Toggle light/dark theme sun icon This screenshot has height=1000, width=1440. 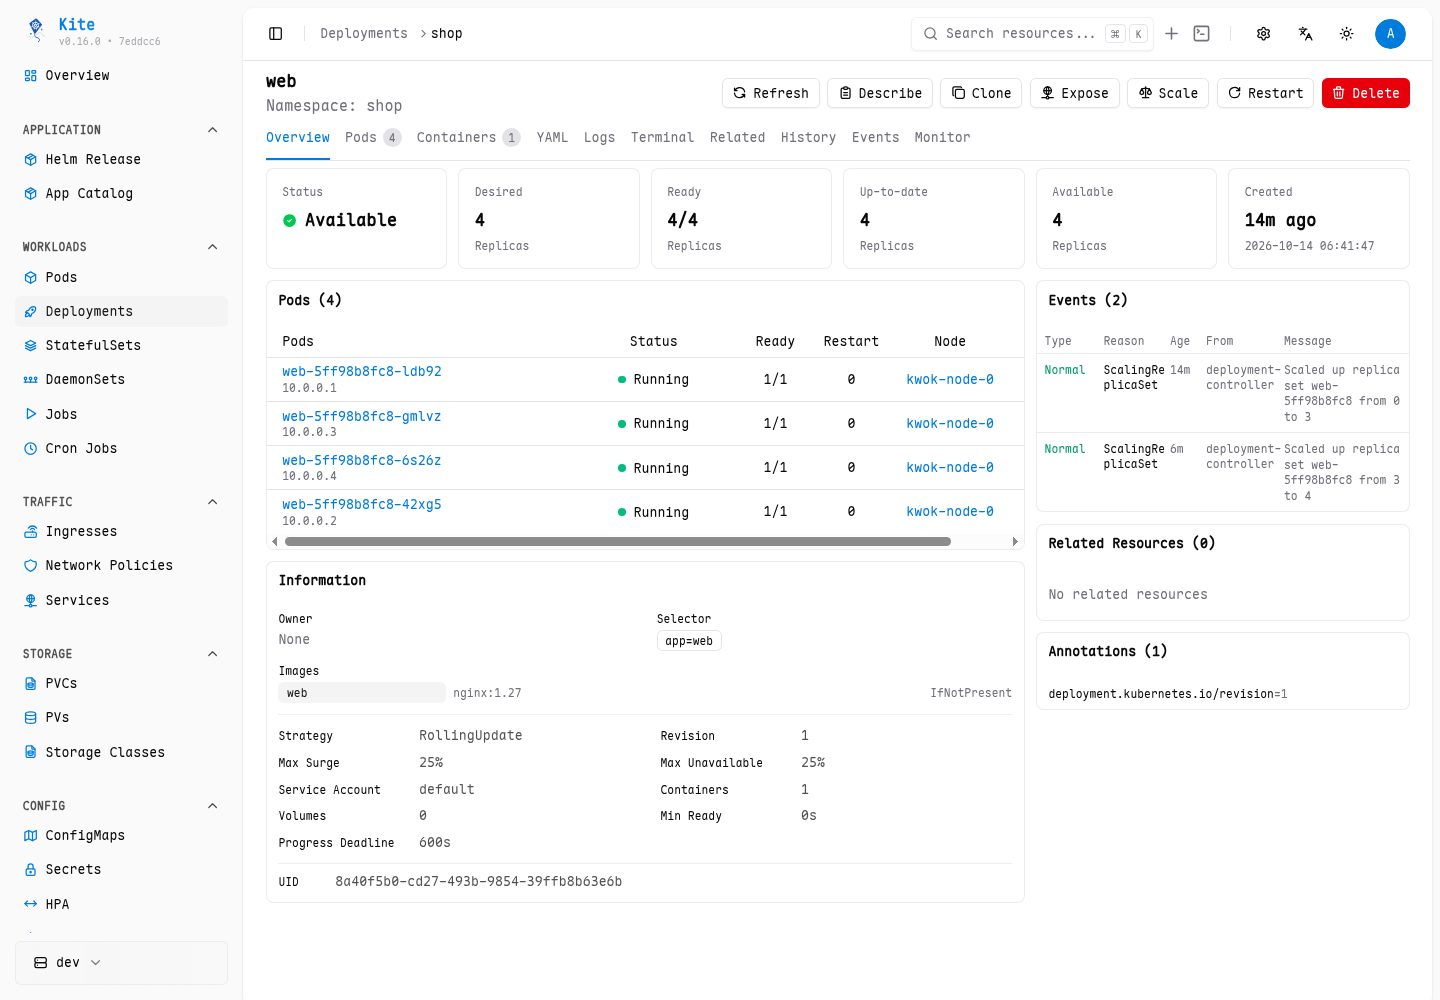(x=1347, y=34)
